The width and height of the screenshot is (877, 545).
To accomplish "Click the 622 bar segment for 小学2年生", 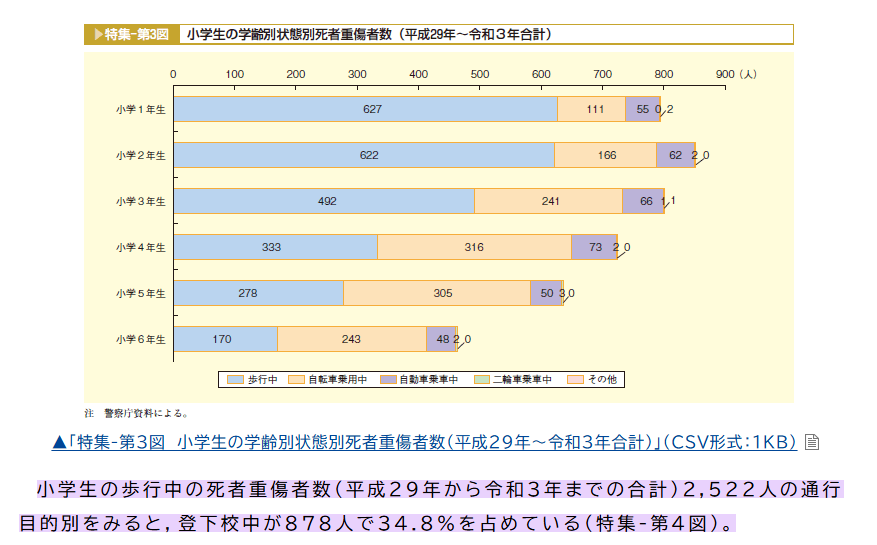I will (x=364, y=155).
